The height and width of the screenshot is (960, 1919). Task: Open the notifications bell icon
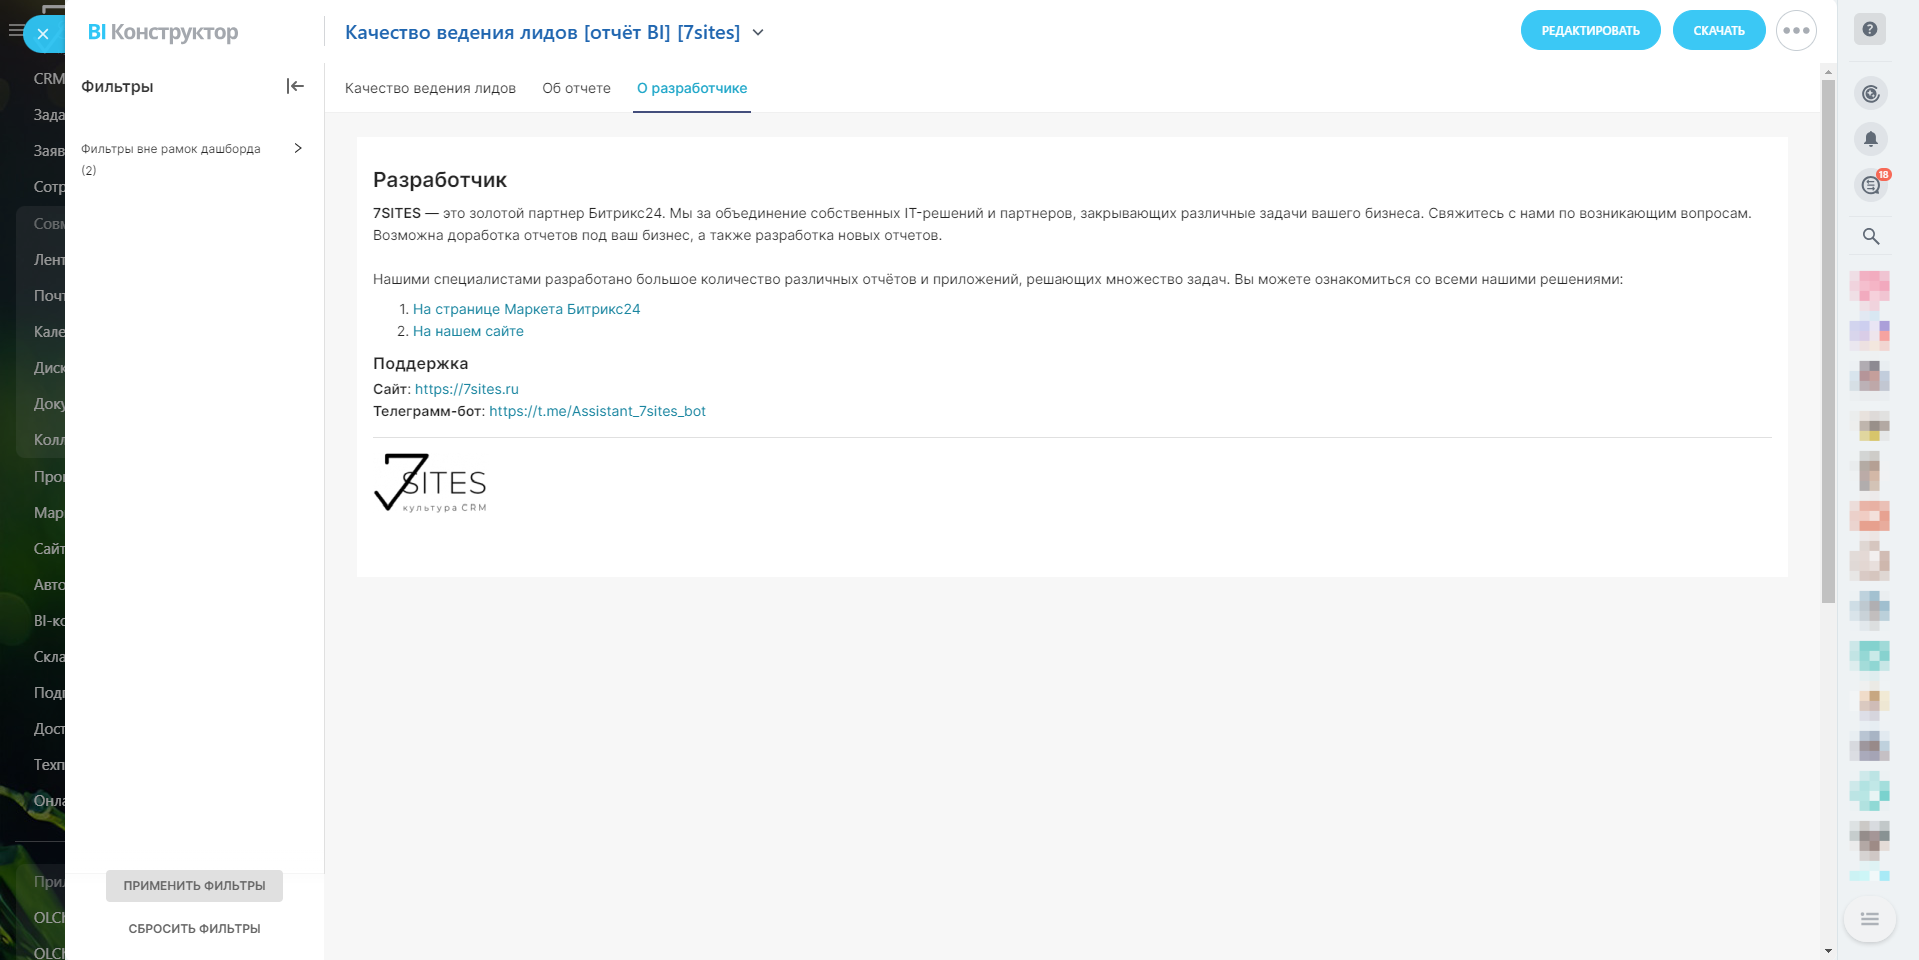1871,139
